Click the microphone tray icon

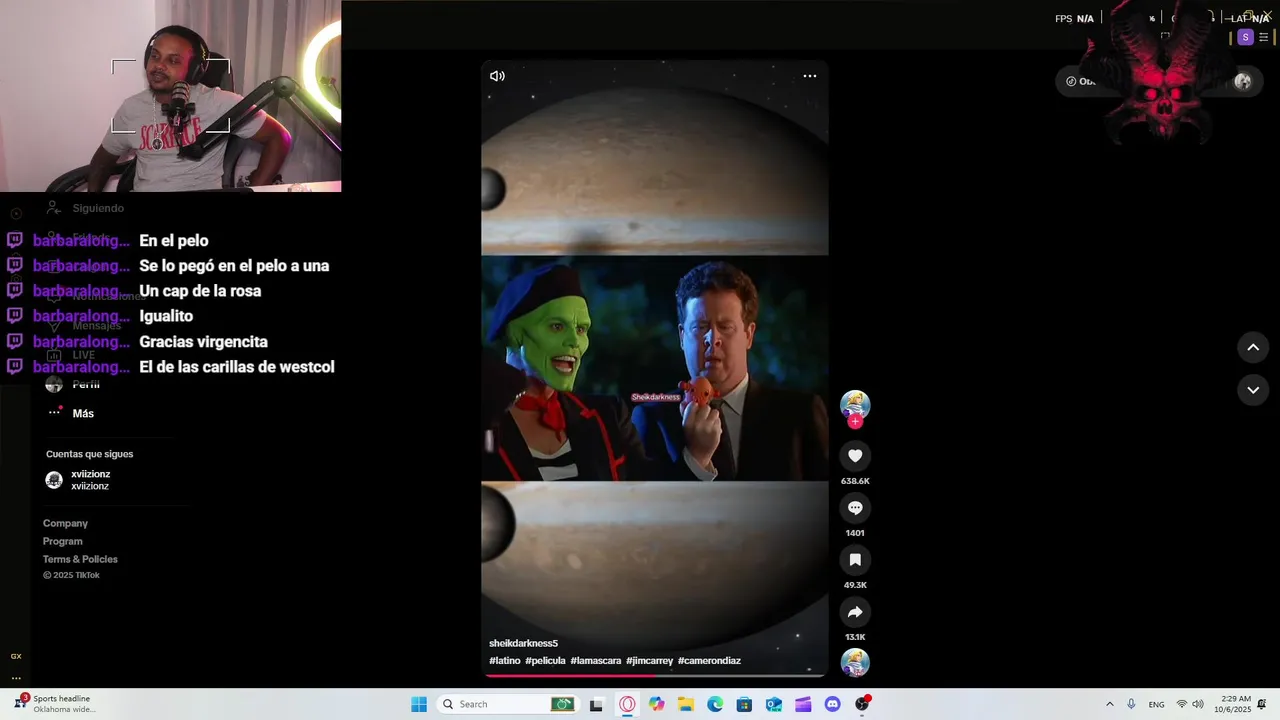coord(1131,704)
